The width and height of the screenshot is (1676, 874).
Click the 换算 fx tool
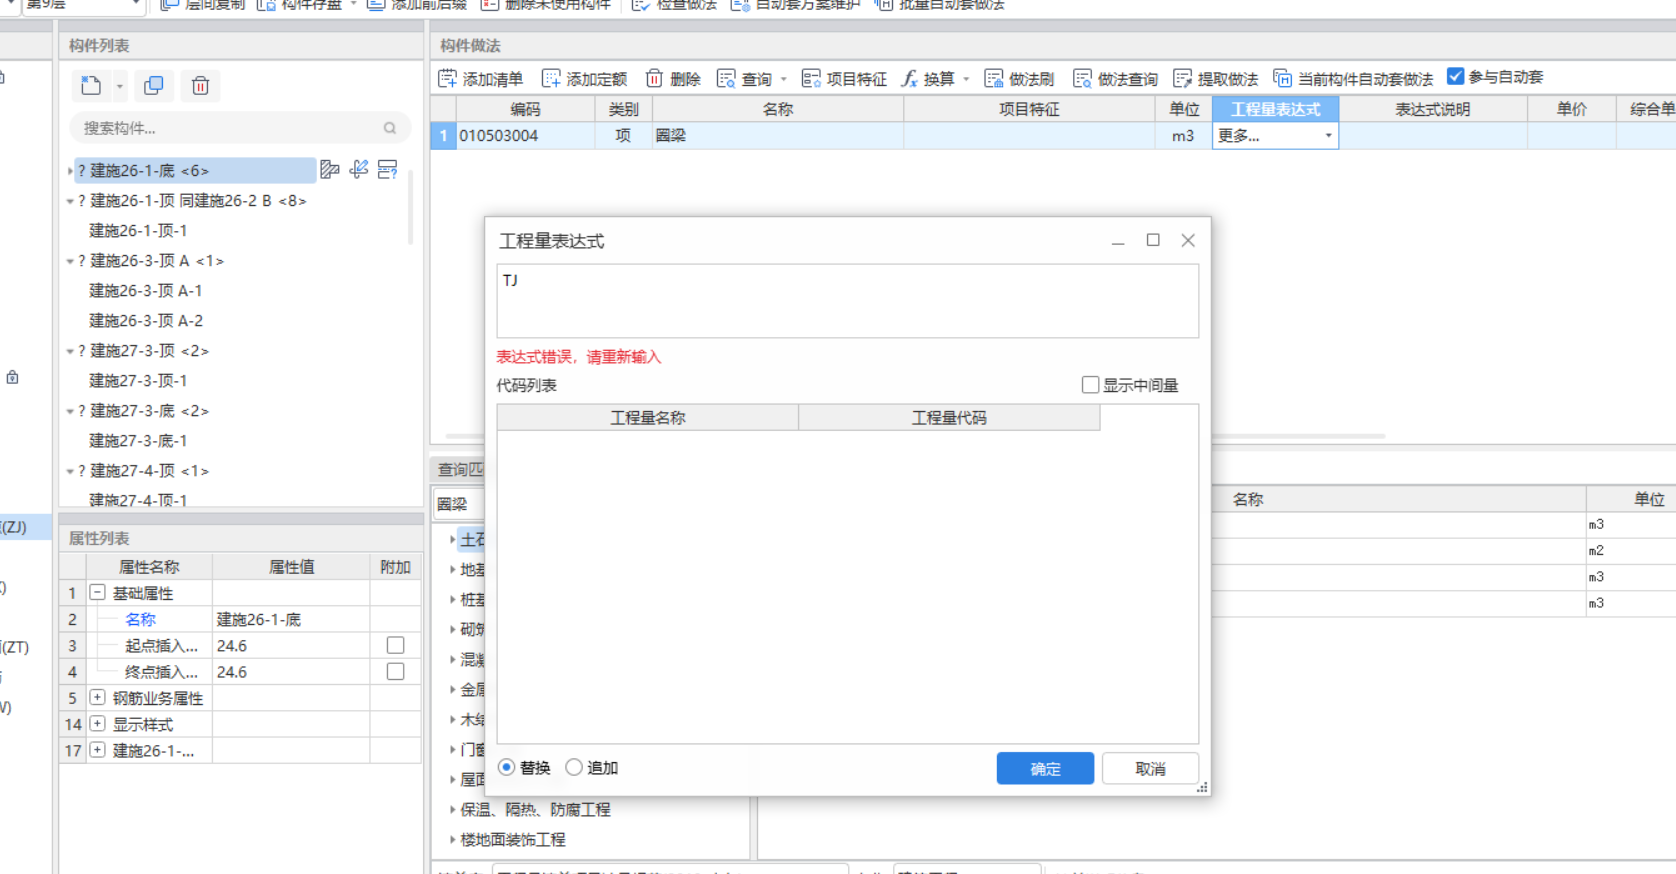point(928,79)
